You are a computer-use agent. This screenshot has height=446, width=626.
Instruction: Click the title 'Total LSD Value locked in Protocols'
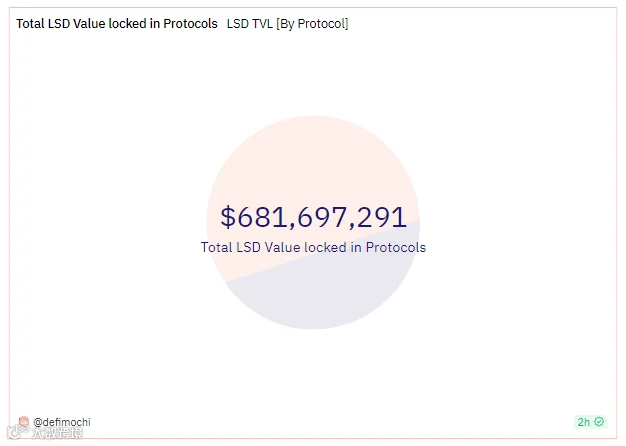pos(117,24)
